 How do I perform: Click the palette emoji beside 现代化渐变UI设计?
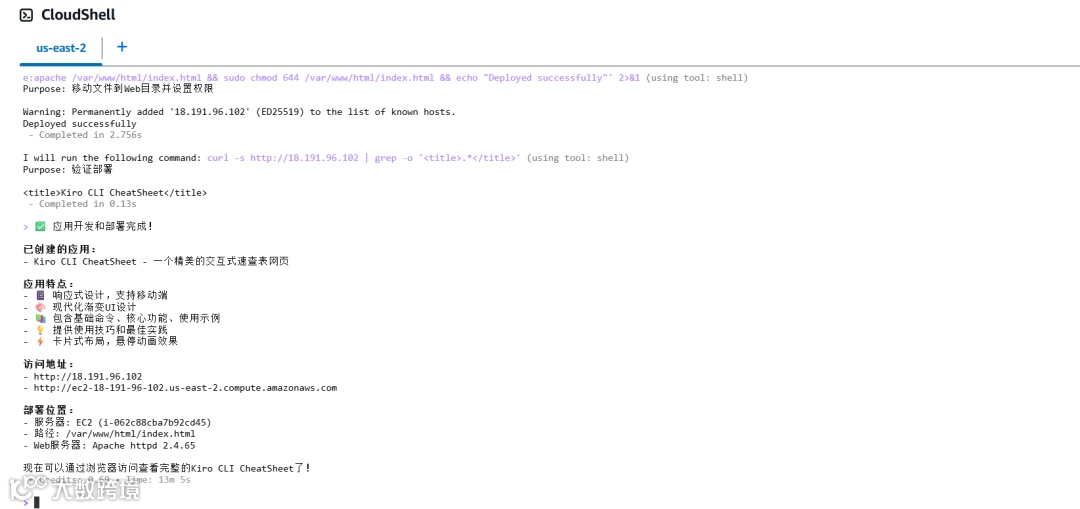click(x=40, y=307)
